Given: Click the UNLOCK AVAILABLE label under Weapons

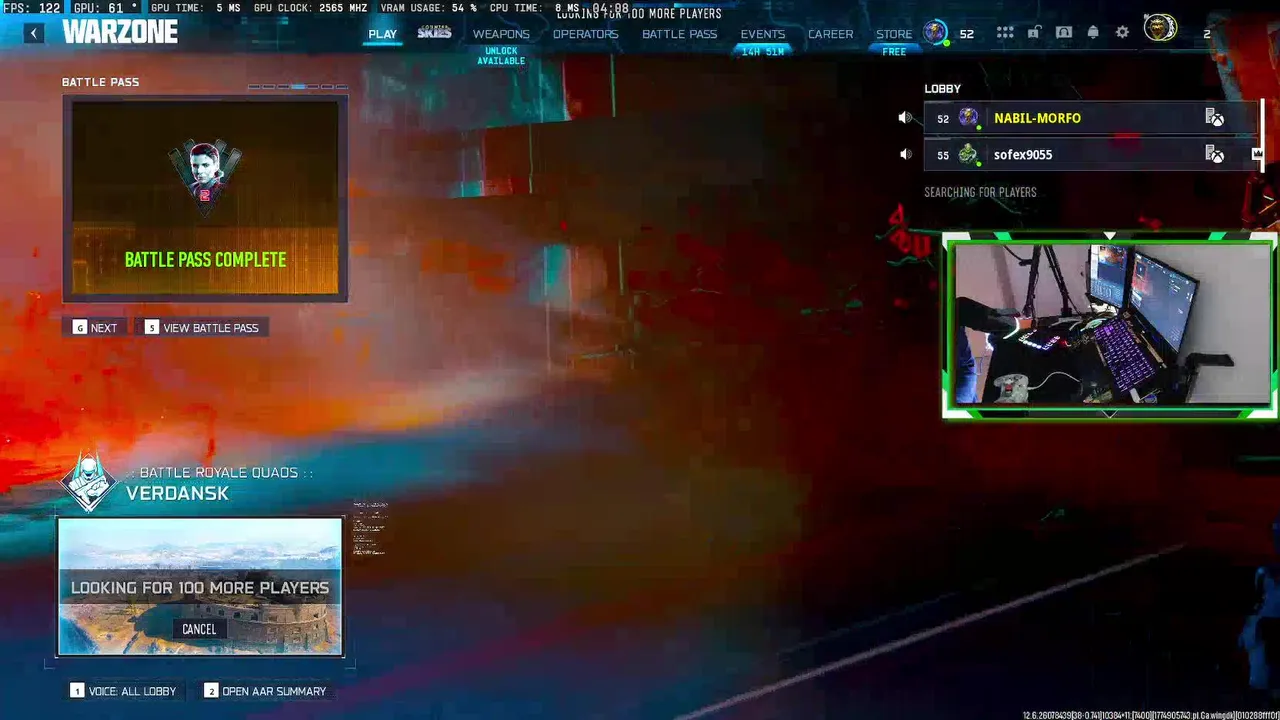Looking at the screenshot, I should pos(501,56).
